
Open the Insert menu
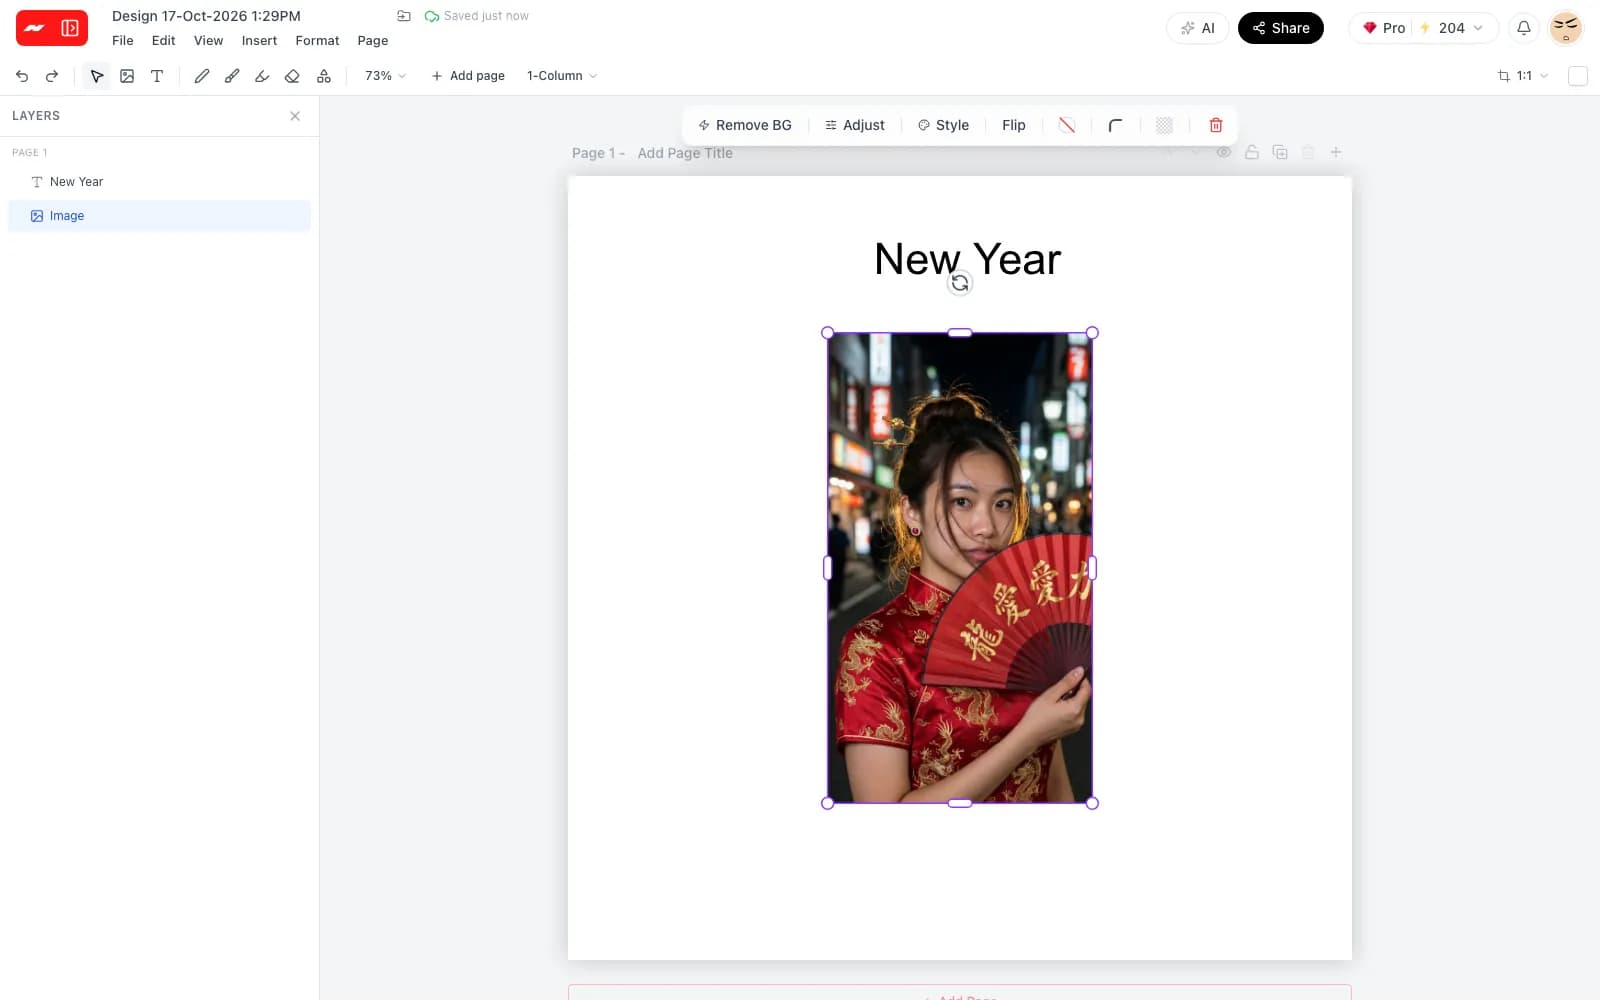click(x=259, y=41)
